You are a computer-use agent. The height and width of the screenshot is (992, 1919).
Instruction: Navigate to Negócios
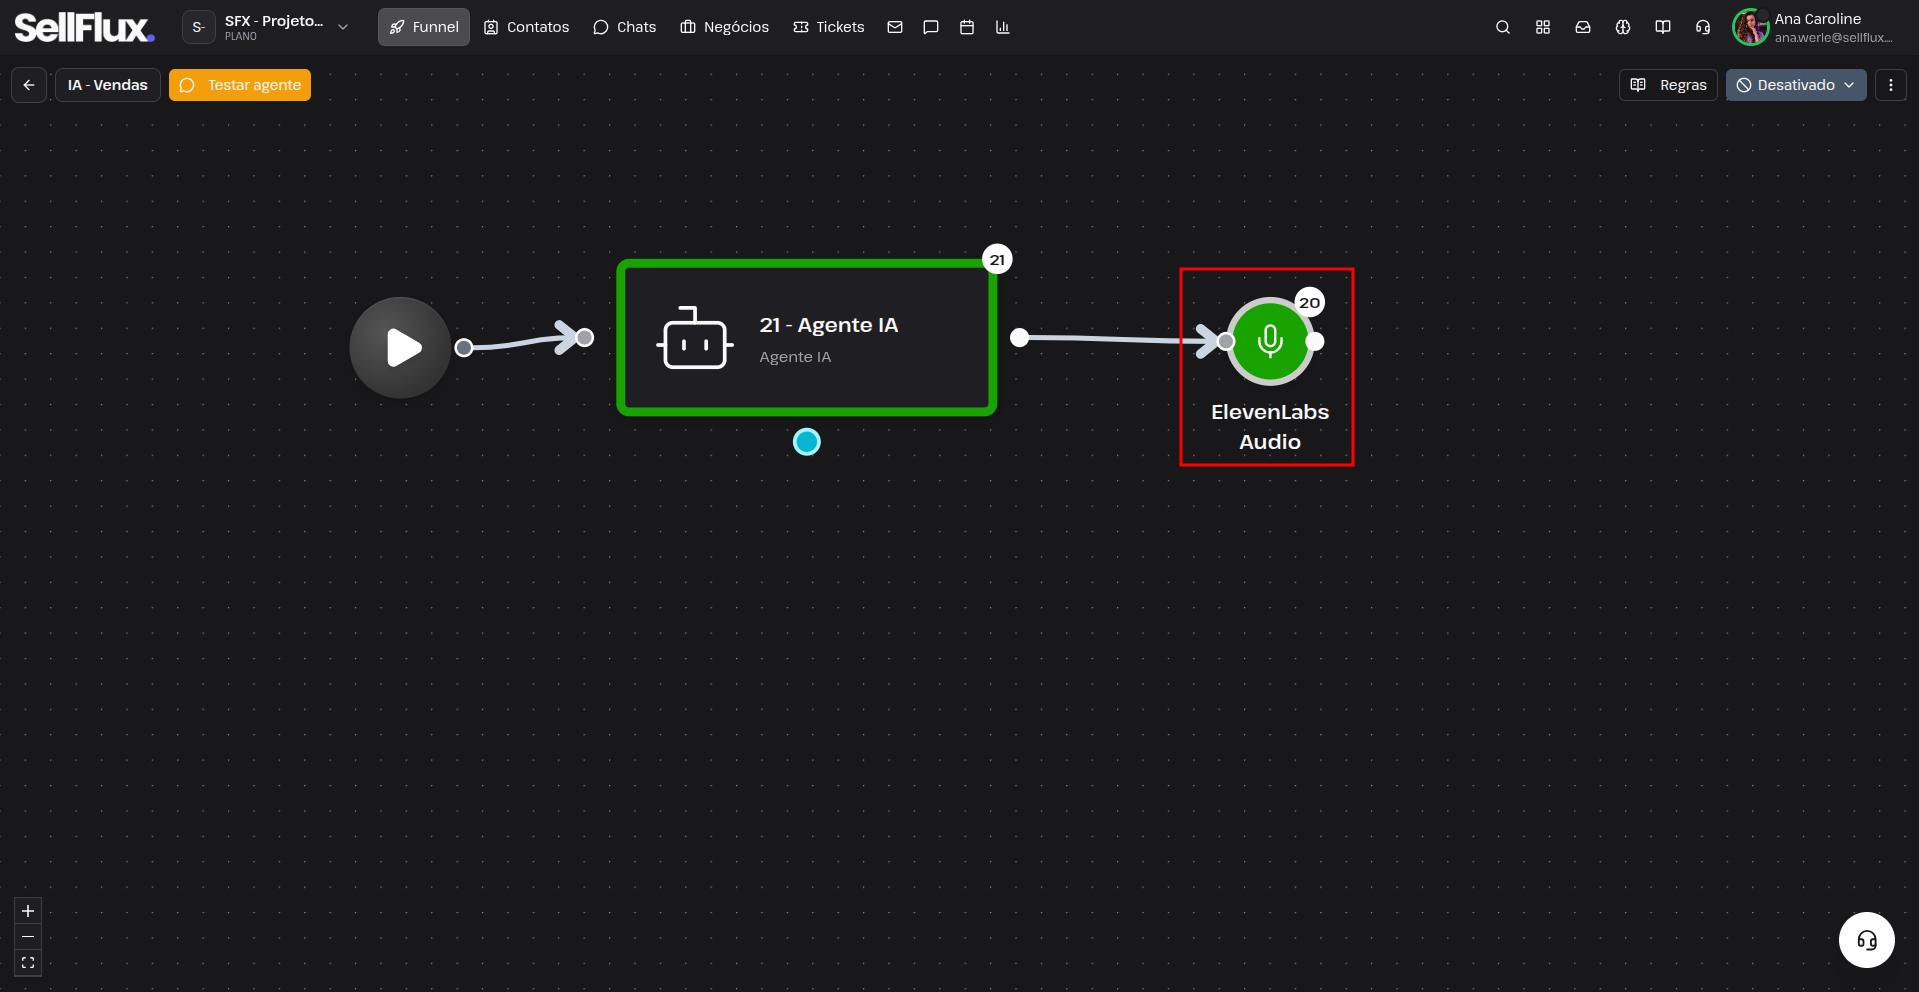pos(725,27)
